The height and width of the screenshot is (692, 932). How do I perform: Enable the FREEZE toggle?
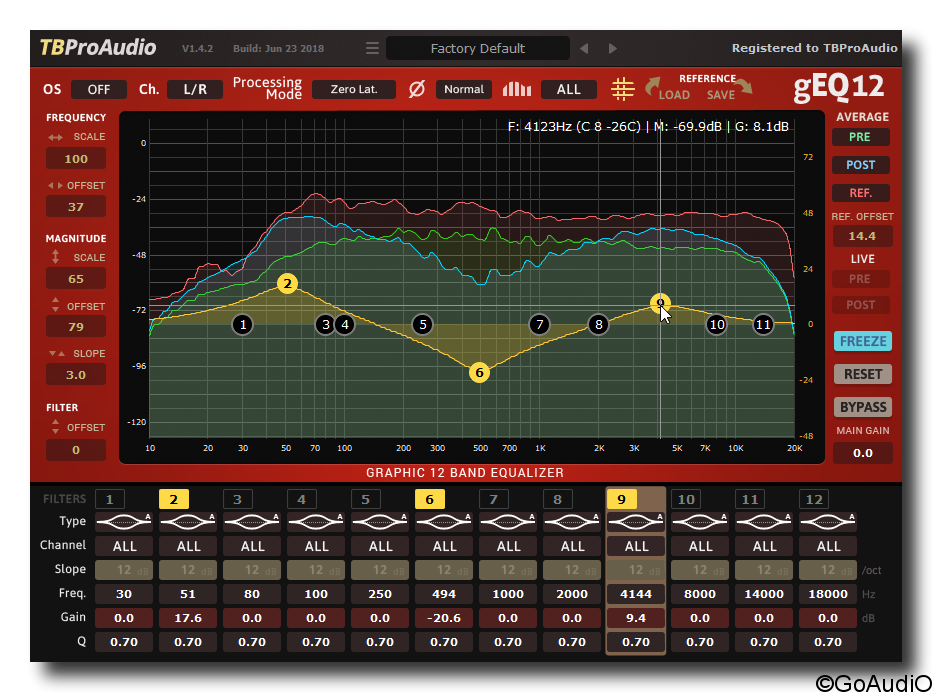(861, 341)
